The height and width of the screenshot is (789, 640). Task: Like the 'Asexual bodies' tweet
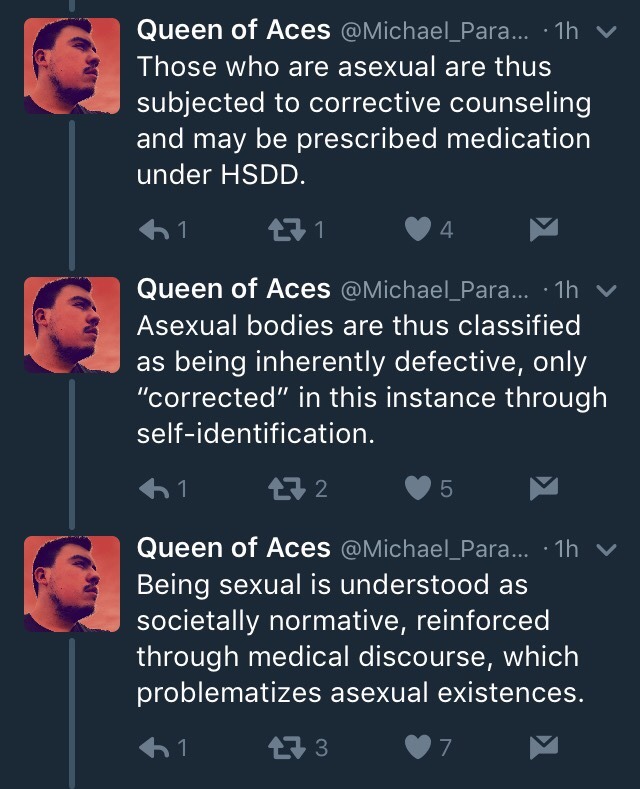(419, 488)
